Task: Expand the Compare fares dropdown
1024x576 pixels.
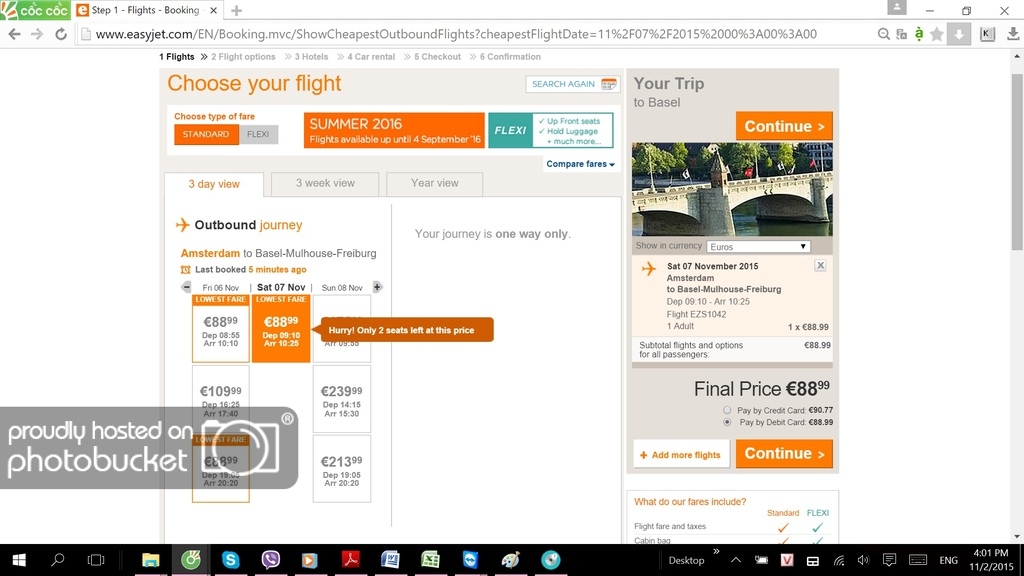Action: pyautogui.click(x=581, y=164)
